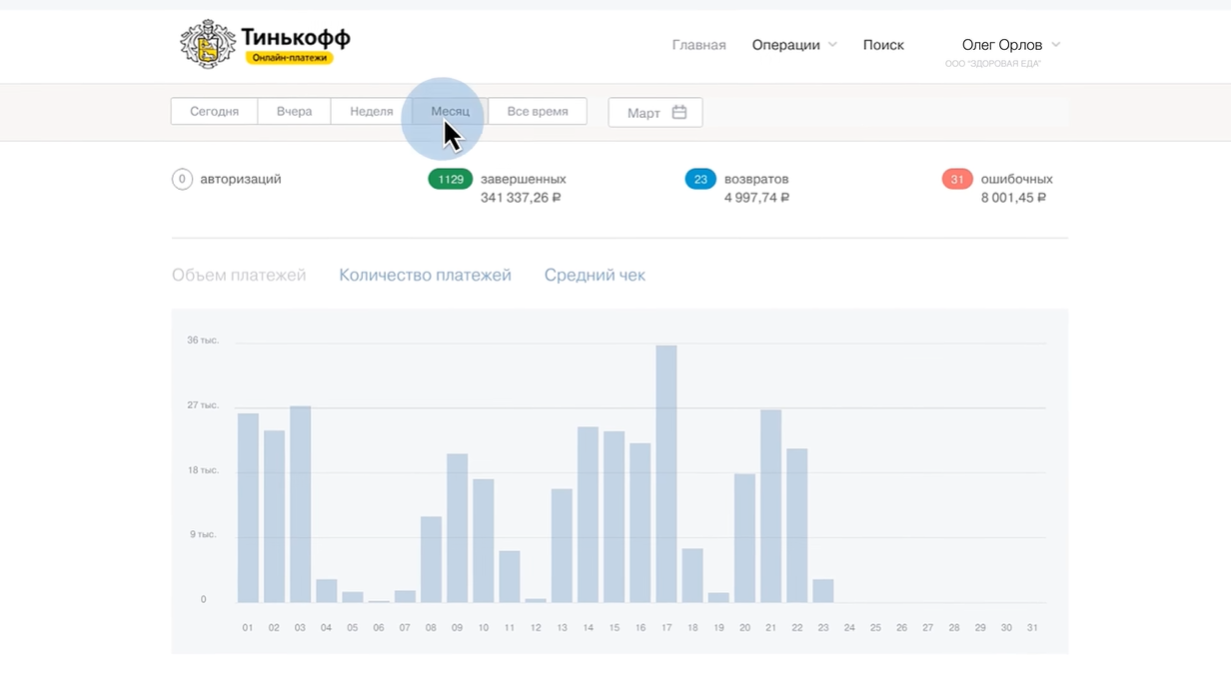This screenshot has width=1231, height=681.
Task: Open Поиск in the top navigation
Action: click(x=883, y=45)
